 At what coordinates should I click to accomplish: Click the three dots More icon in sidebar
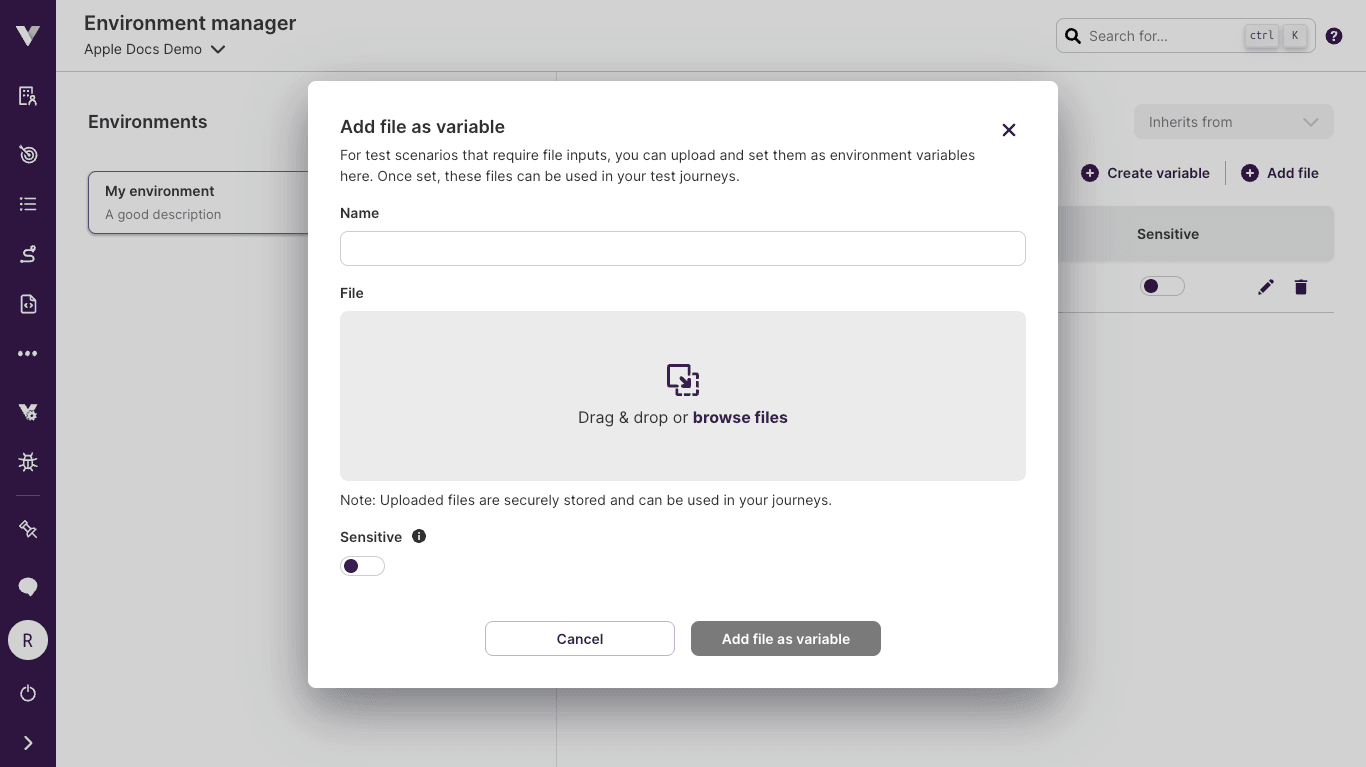point(28,354)
